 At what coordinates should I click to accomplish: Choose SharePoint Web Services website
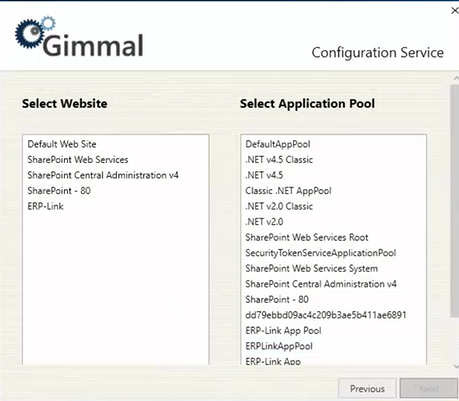click(78, 160)
